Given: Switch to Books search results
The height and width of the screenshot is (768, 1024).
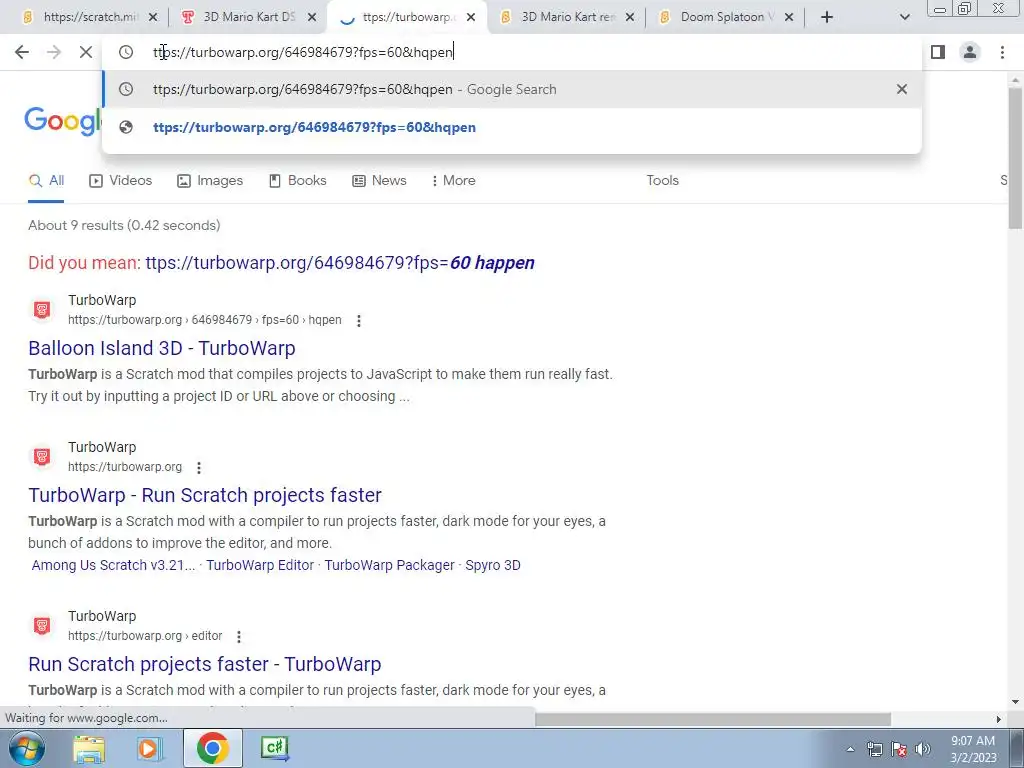Looking at the screenshot, I should (297, 181).
